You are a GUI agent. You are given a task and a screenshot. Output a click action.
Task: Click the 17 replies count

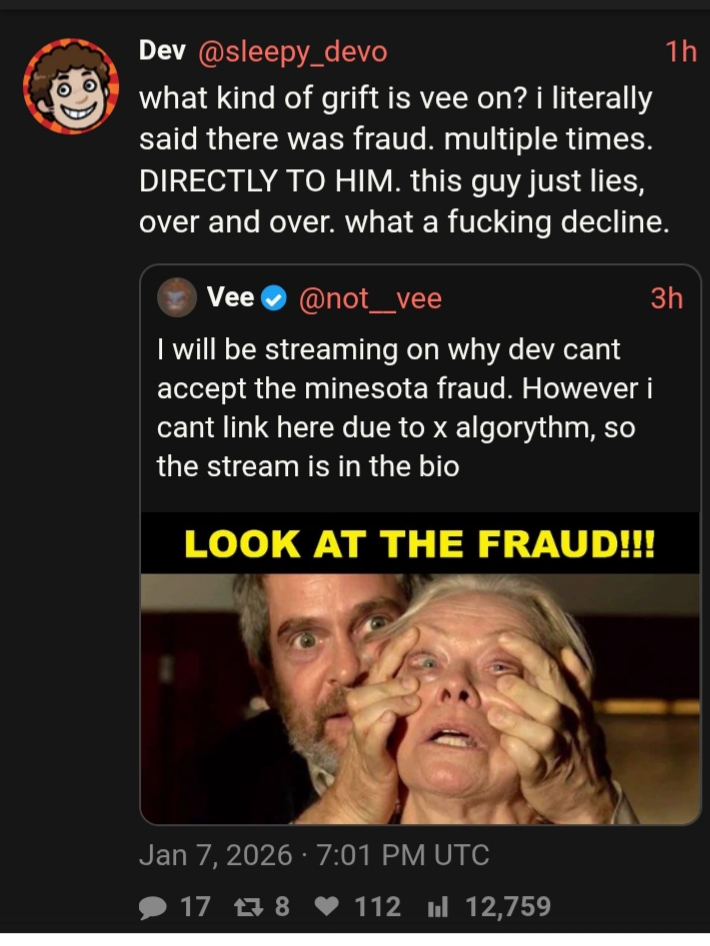[x=195, y=907]
